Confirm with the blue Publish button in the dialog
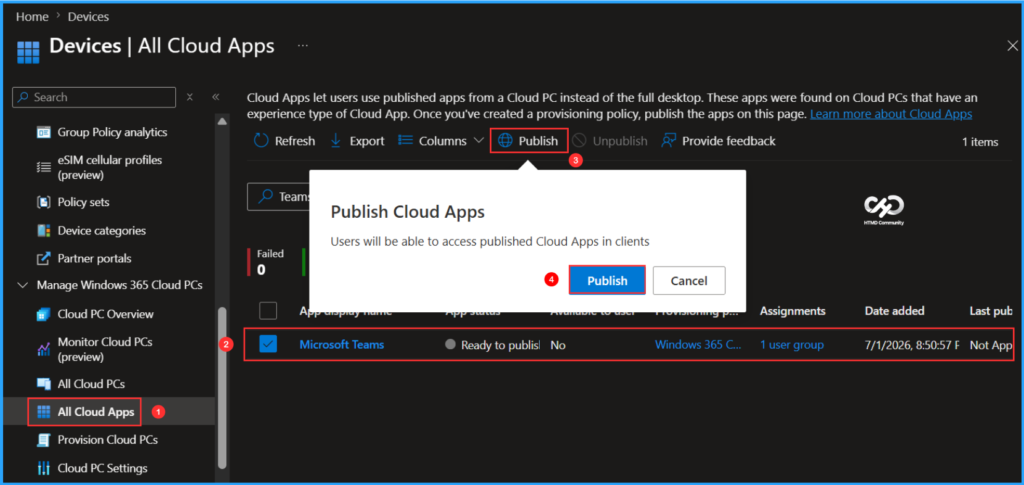The width and height of the screenshot is (1024, 485). point(607,281)
